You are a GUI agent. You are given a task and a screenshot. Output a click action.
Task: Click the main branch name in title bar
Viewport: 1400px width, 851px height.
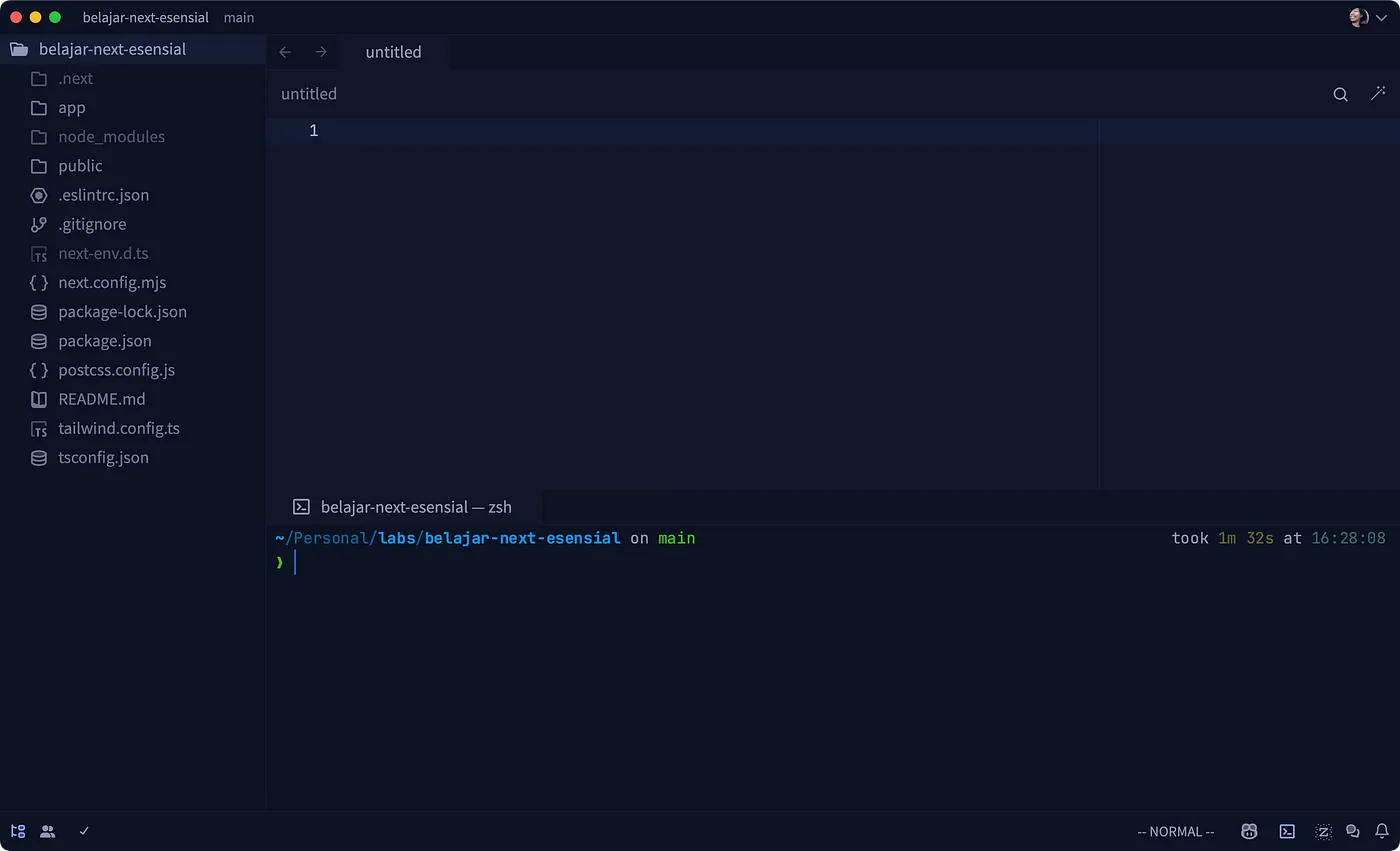239,17
